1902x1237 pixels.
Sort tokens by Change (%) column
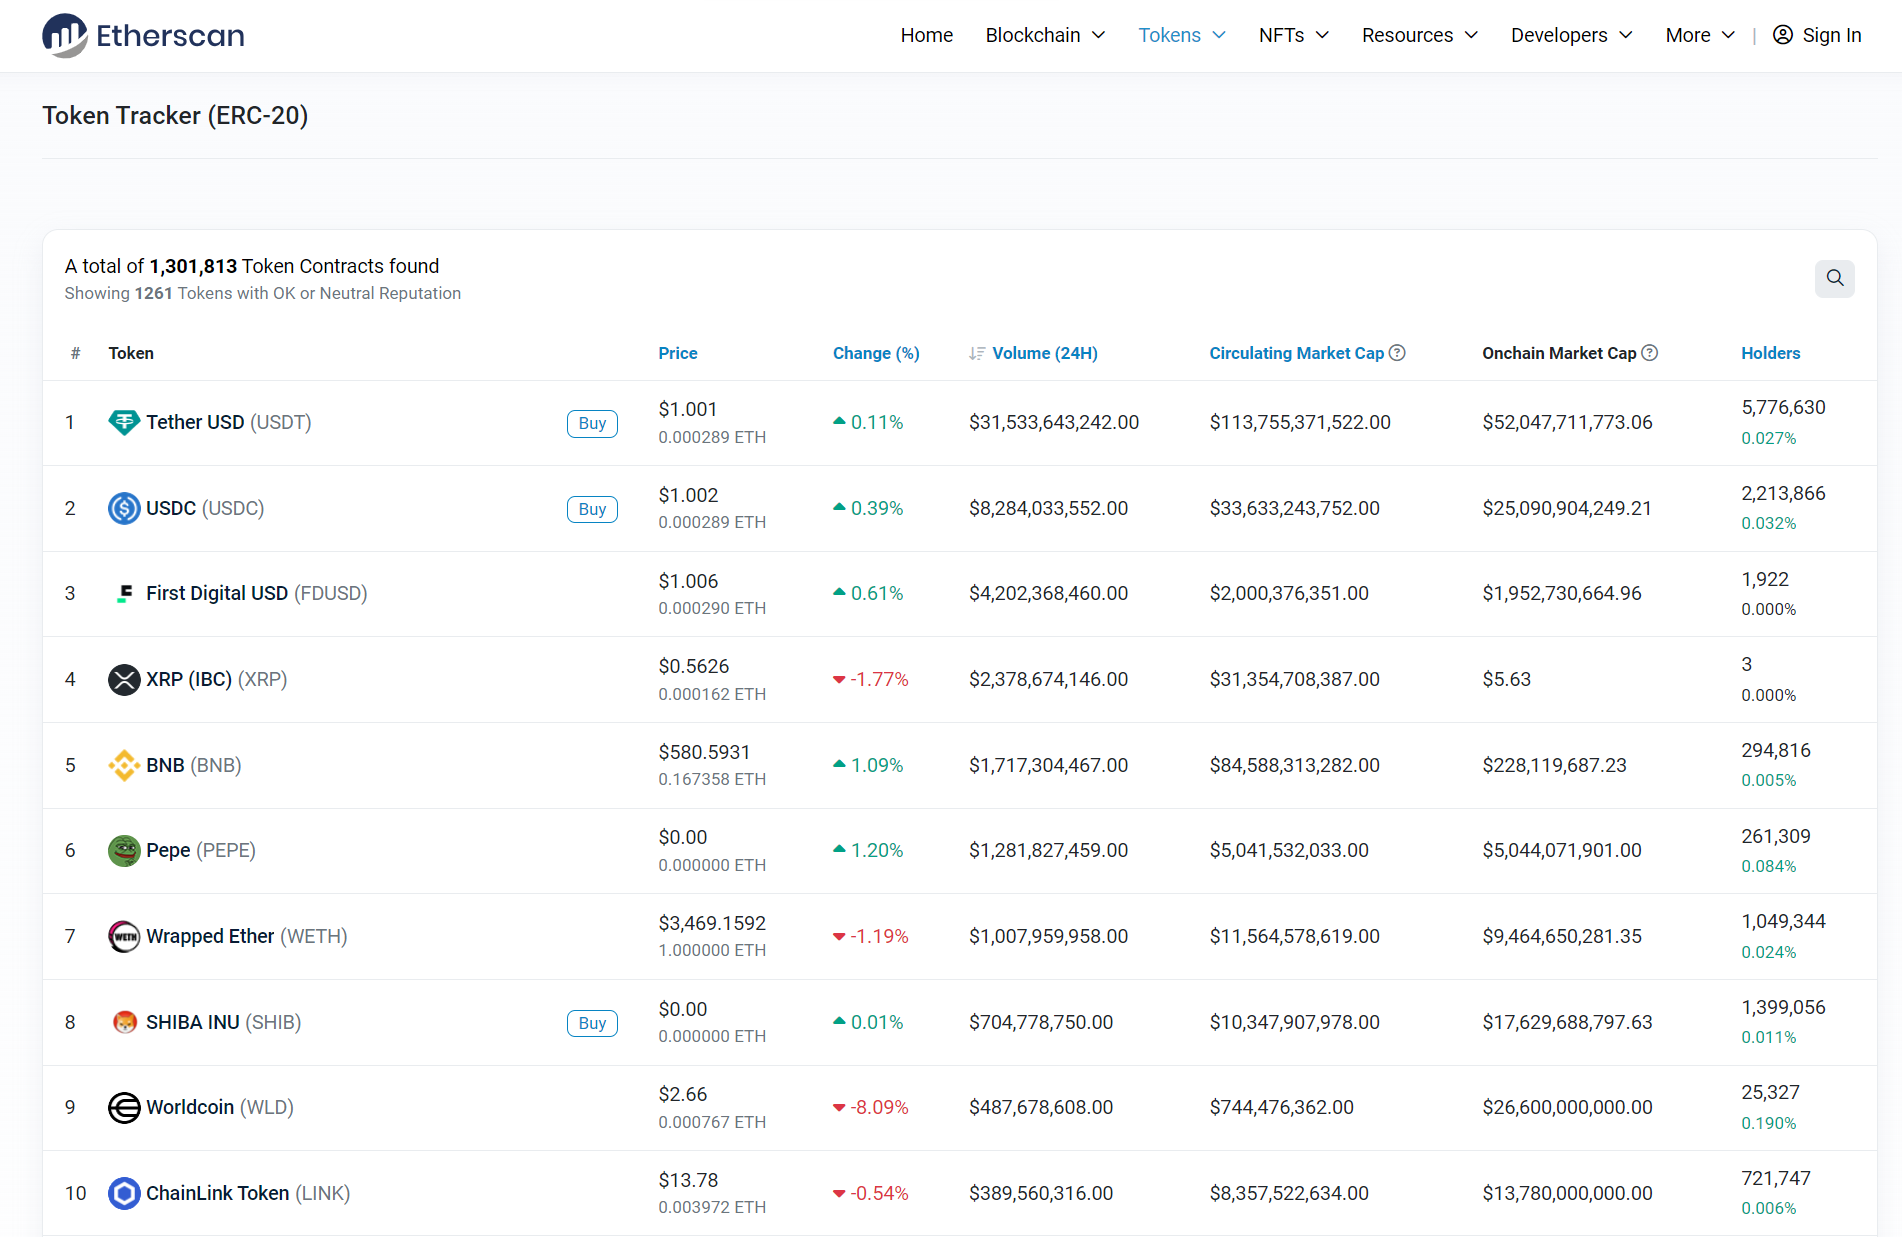point(876,353)
